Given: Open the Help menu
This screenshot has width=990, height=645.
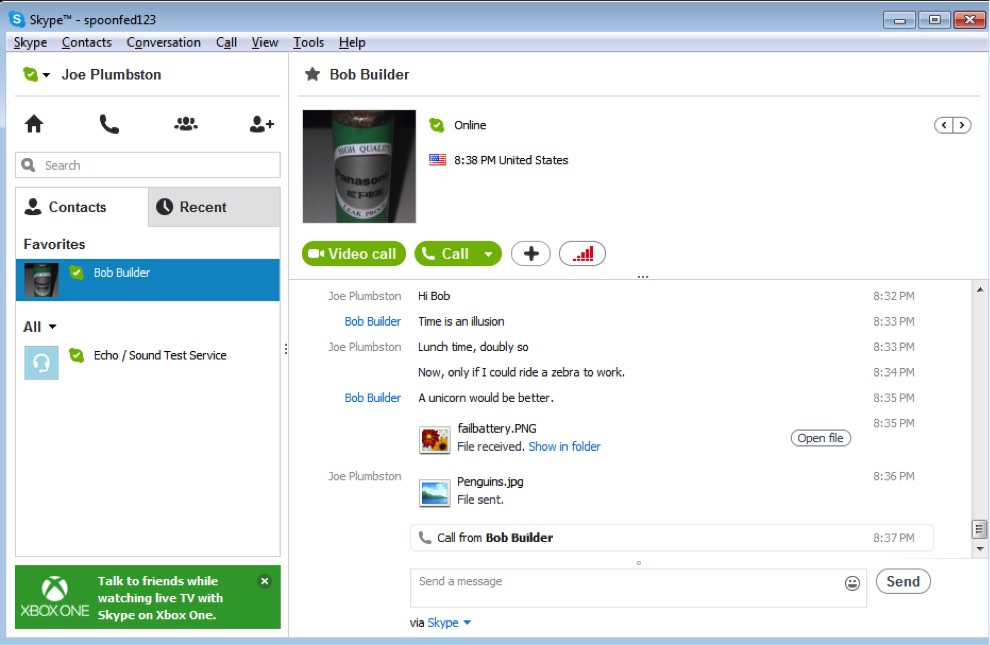Looking at the screenshot, I should [x=352, y=42].
